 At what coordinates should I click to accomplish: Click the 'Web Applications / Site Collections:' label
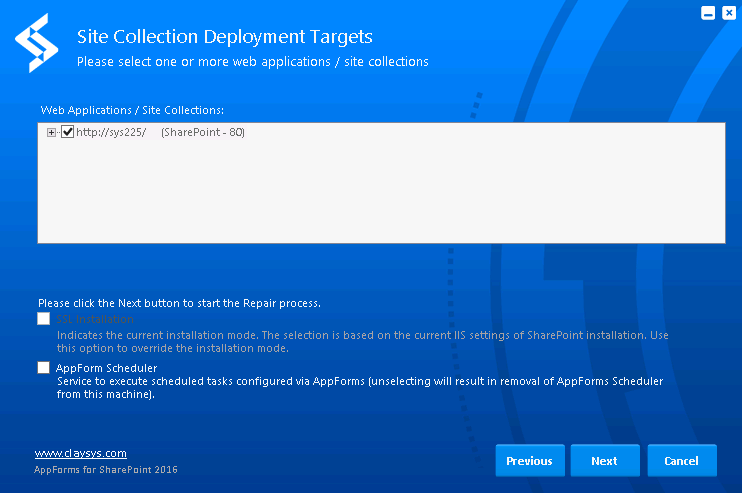pos(132,110)
